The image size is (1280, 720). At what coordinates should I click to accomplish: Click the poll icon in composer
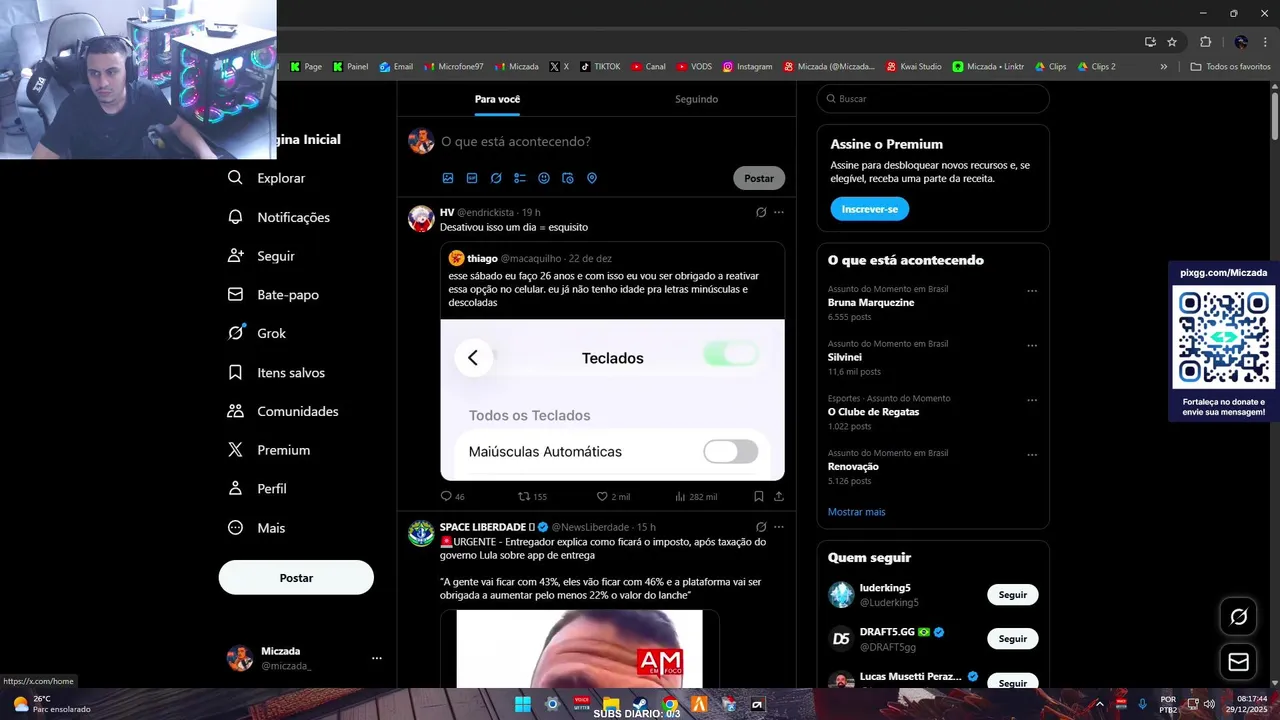click(520, 178)
